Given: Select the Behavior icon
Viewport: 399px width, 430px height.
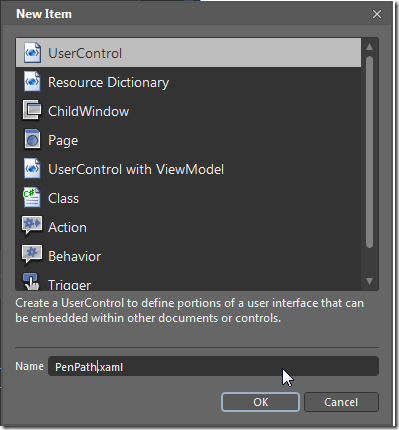Looking at the screenshot, I should click(x=32, y=255).
